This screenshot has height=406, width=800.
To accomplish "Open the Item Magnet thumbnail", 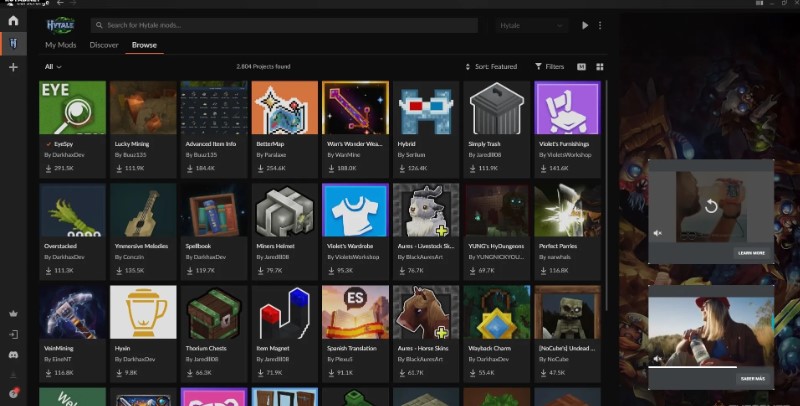I will click(285, 312).
